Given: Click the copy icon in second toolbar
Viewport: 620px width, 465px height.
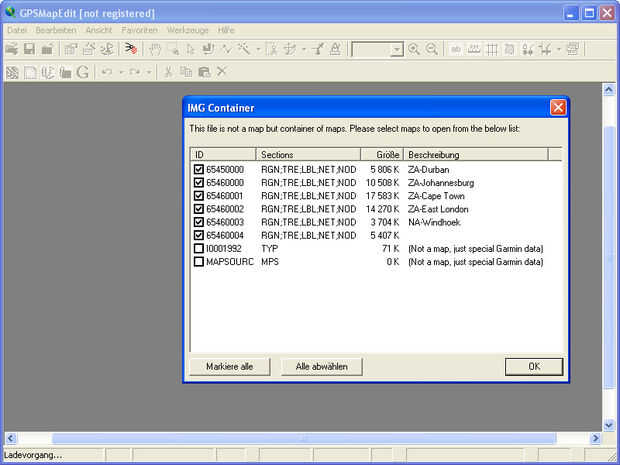Looking at the screenshot, I should click(186, 72).
